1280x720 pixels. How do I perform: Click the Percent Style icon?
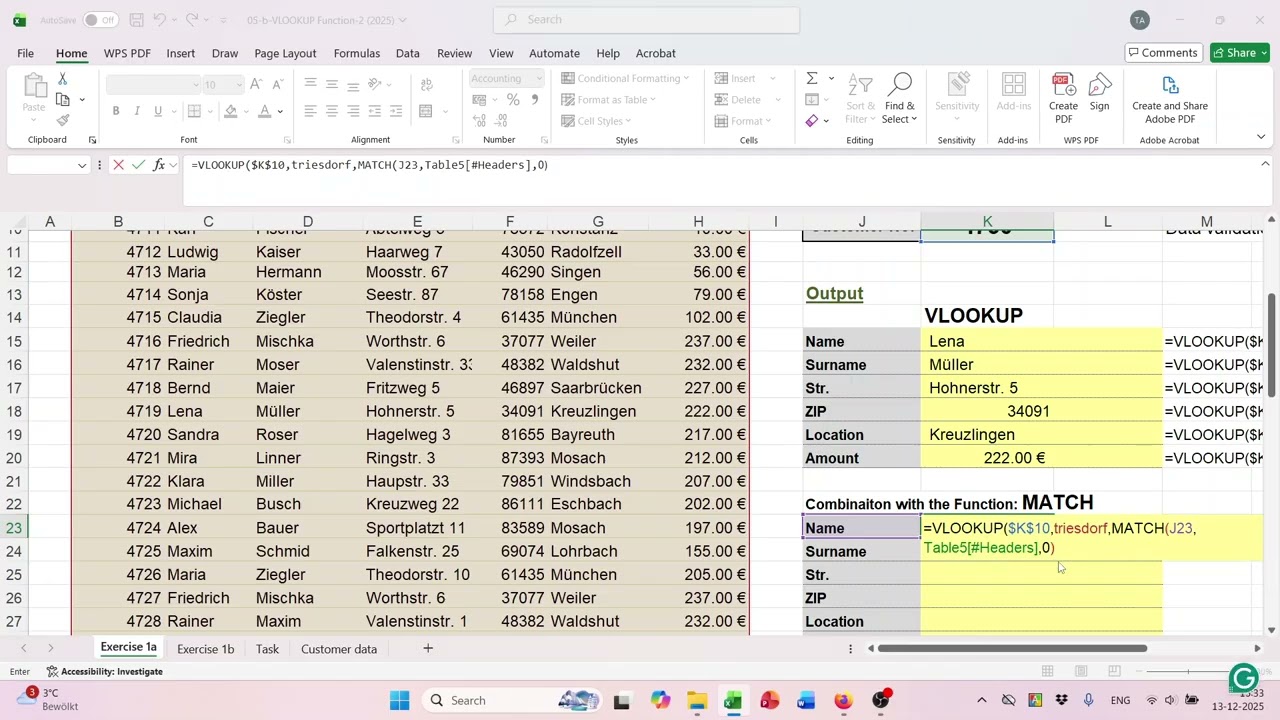[x=513, y=100]
